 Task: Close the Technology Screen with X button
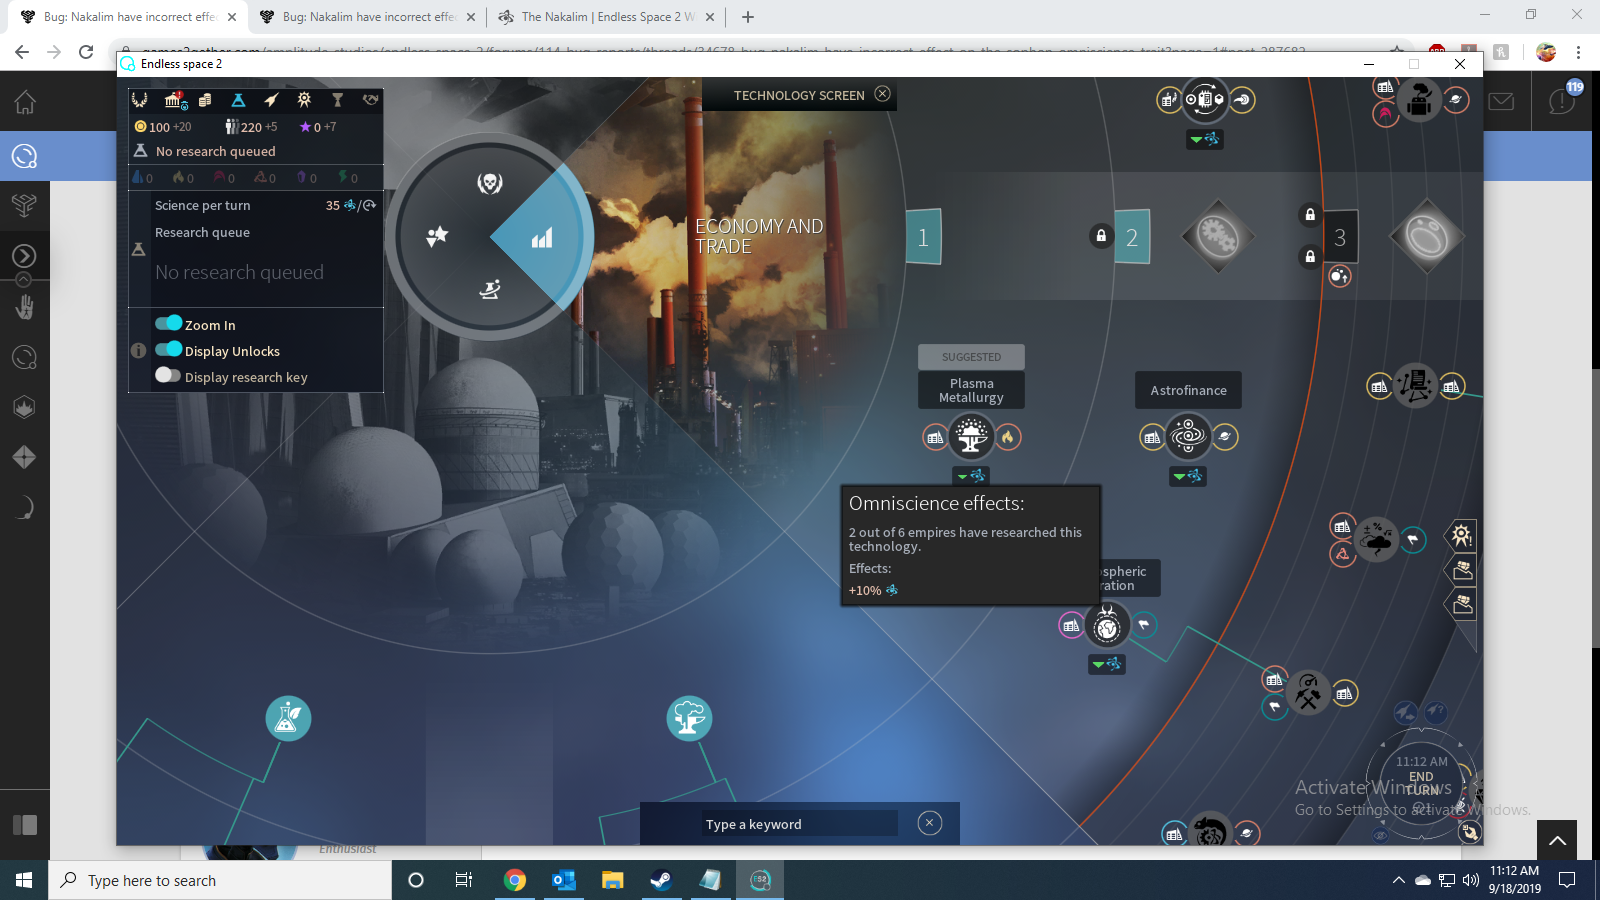[882, 94]
